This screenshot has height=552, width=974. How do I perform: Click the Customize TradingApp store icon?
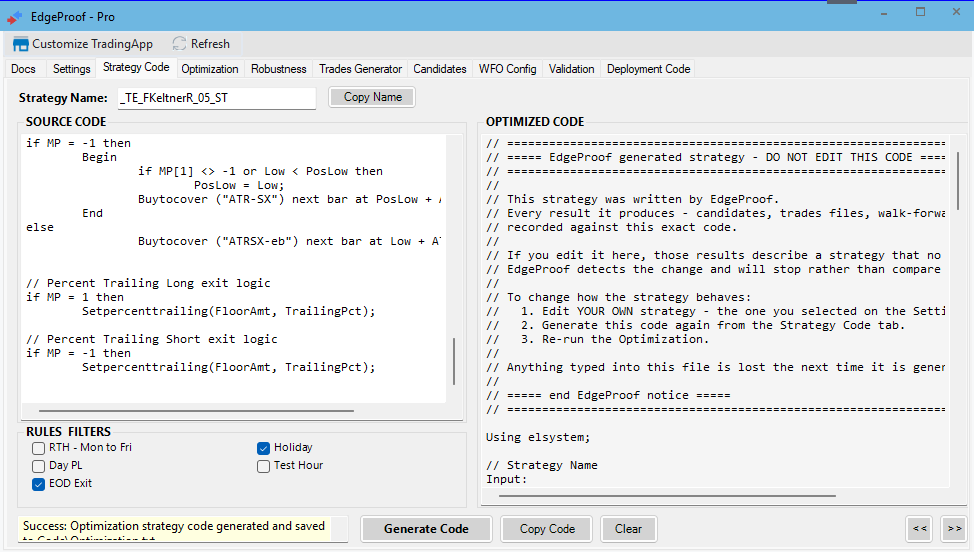[20, 44]
